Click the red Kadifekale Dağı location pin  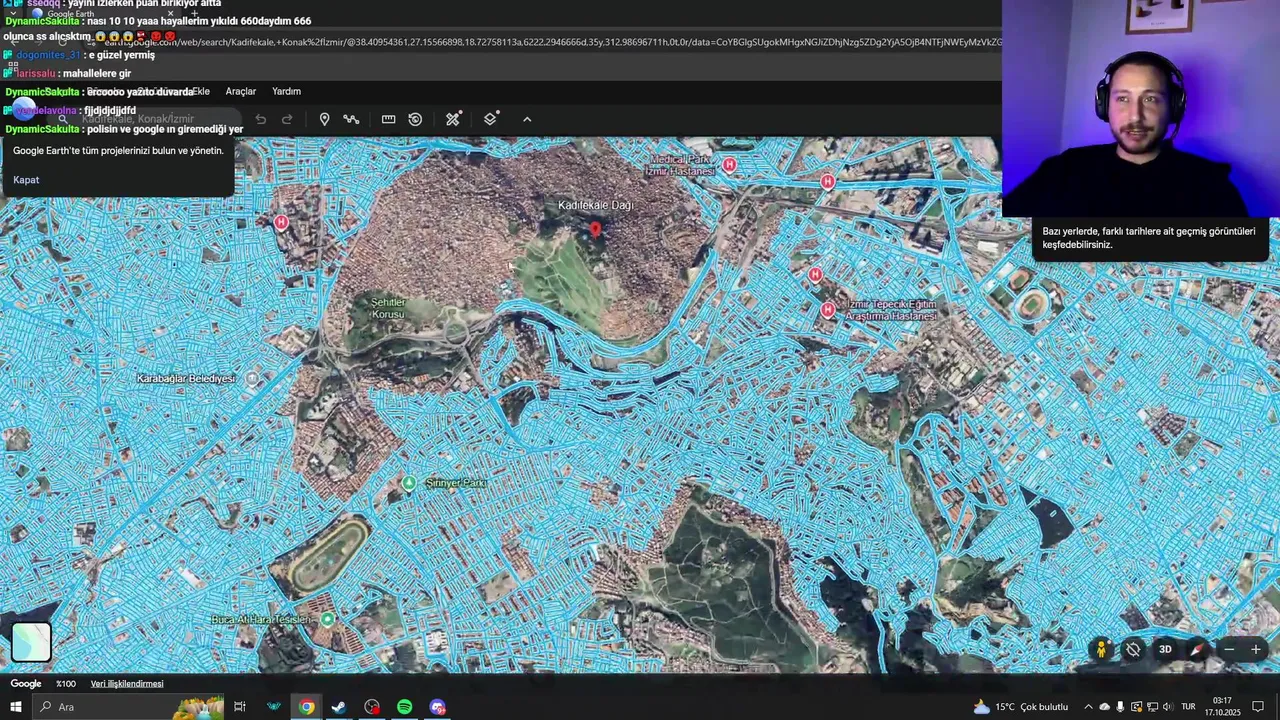tap(595, 229)
